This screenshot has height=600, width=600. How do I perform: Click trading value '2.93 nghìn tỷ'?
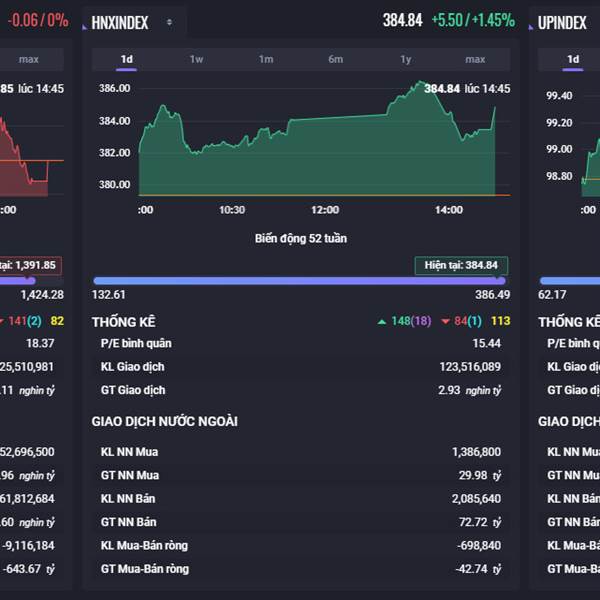pos(470,390)
